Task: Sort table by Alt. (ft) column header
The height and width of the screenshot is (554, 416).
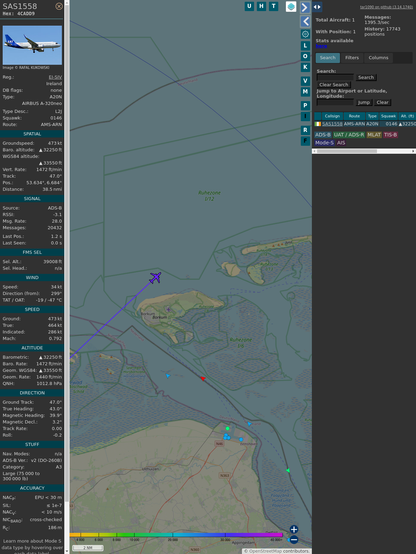Action: point(407,116)
